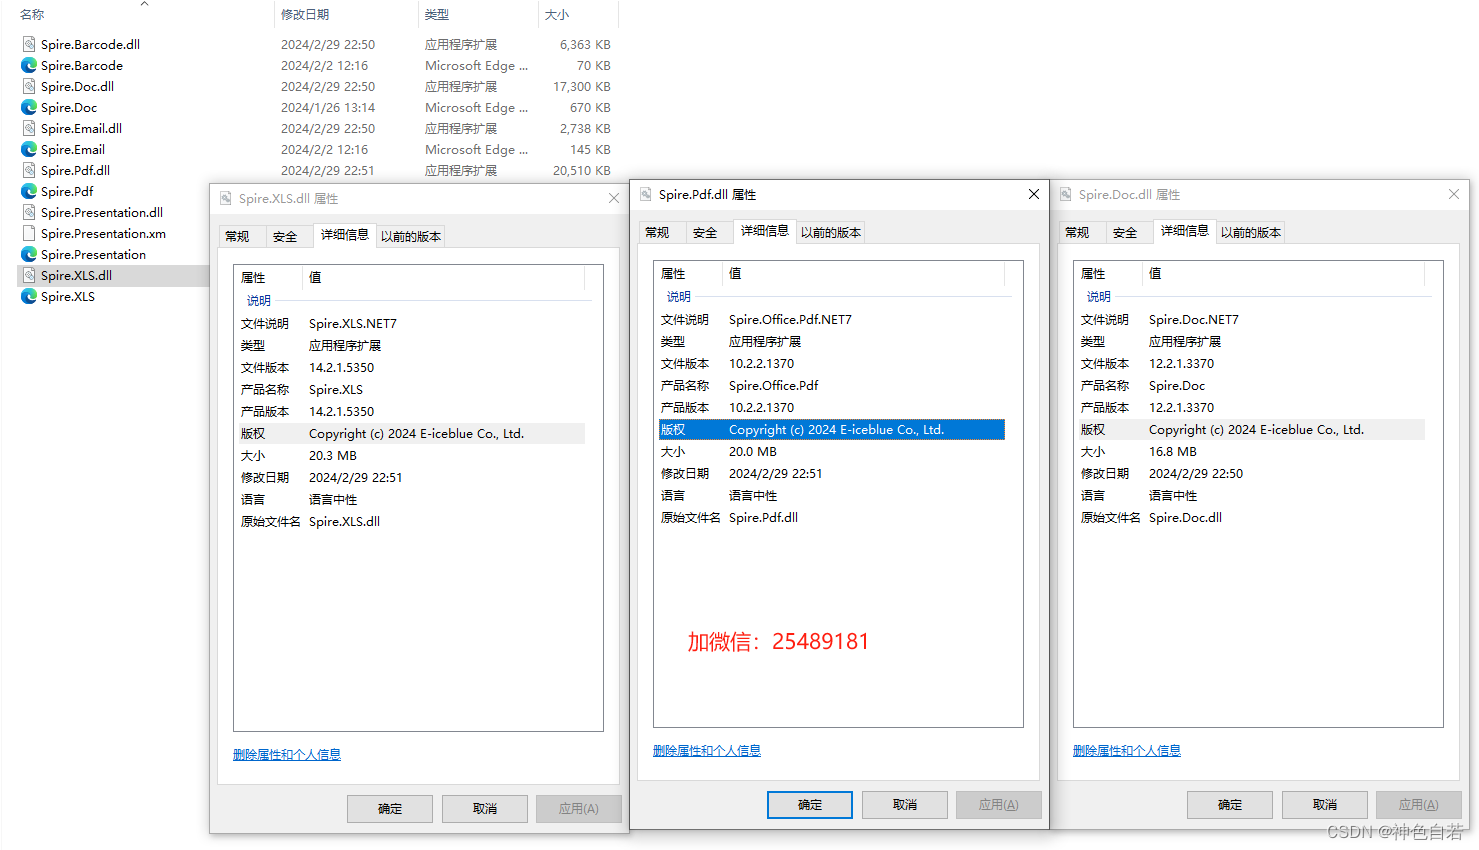1479x850 pixels.
Task: Select original filename Spire.Pdf.dll value
Action: [763, 518]
